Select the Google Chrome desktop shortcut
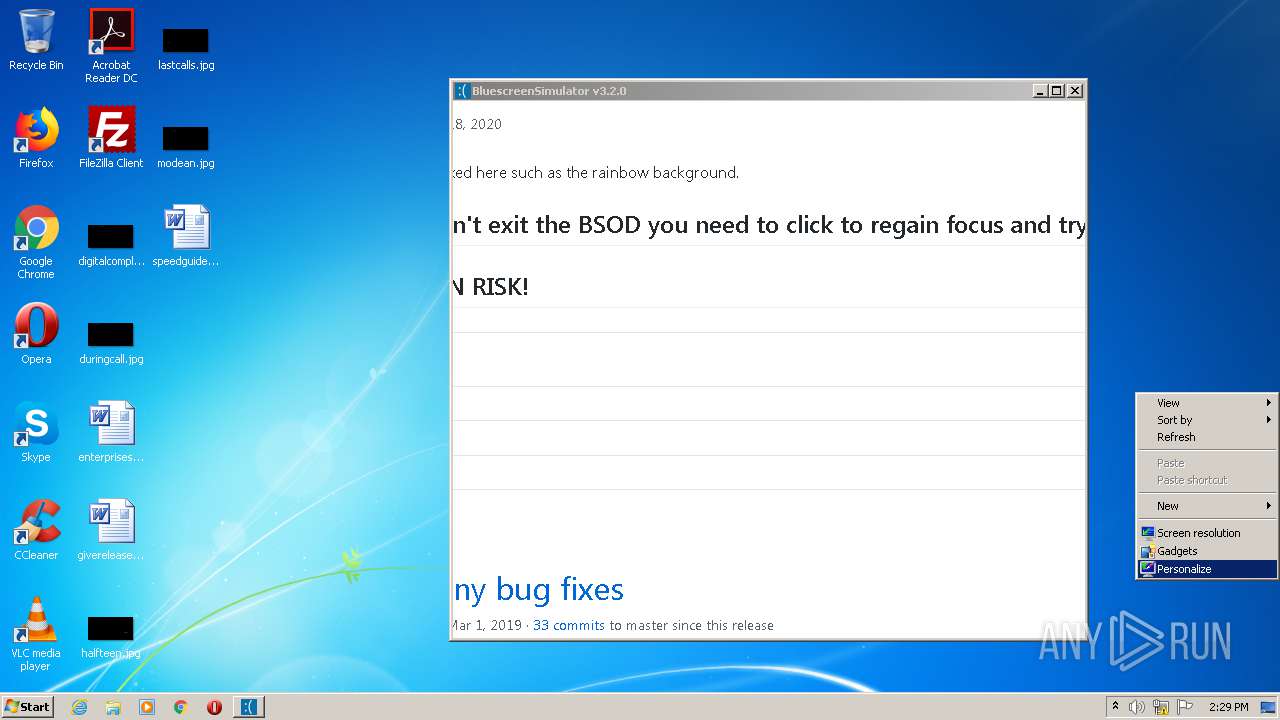The image size is (1280, 720). coord(36,242)
